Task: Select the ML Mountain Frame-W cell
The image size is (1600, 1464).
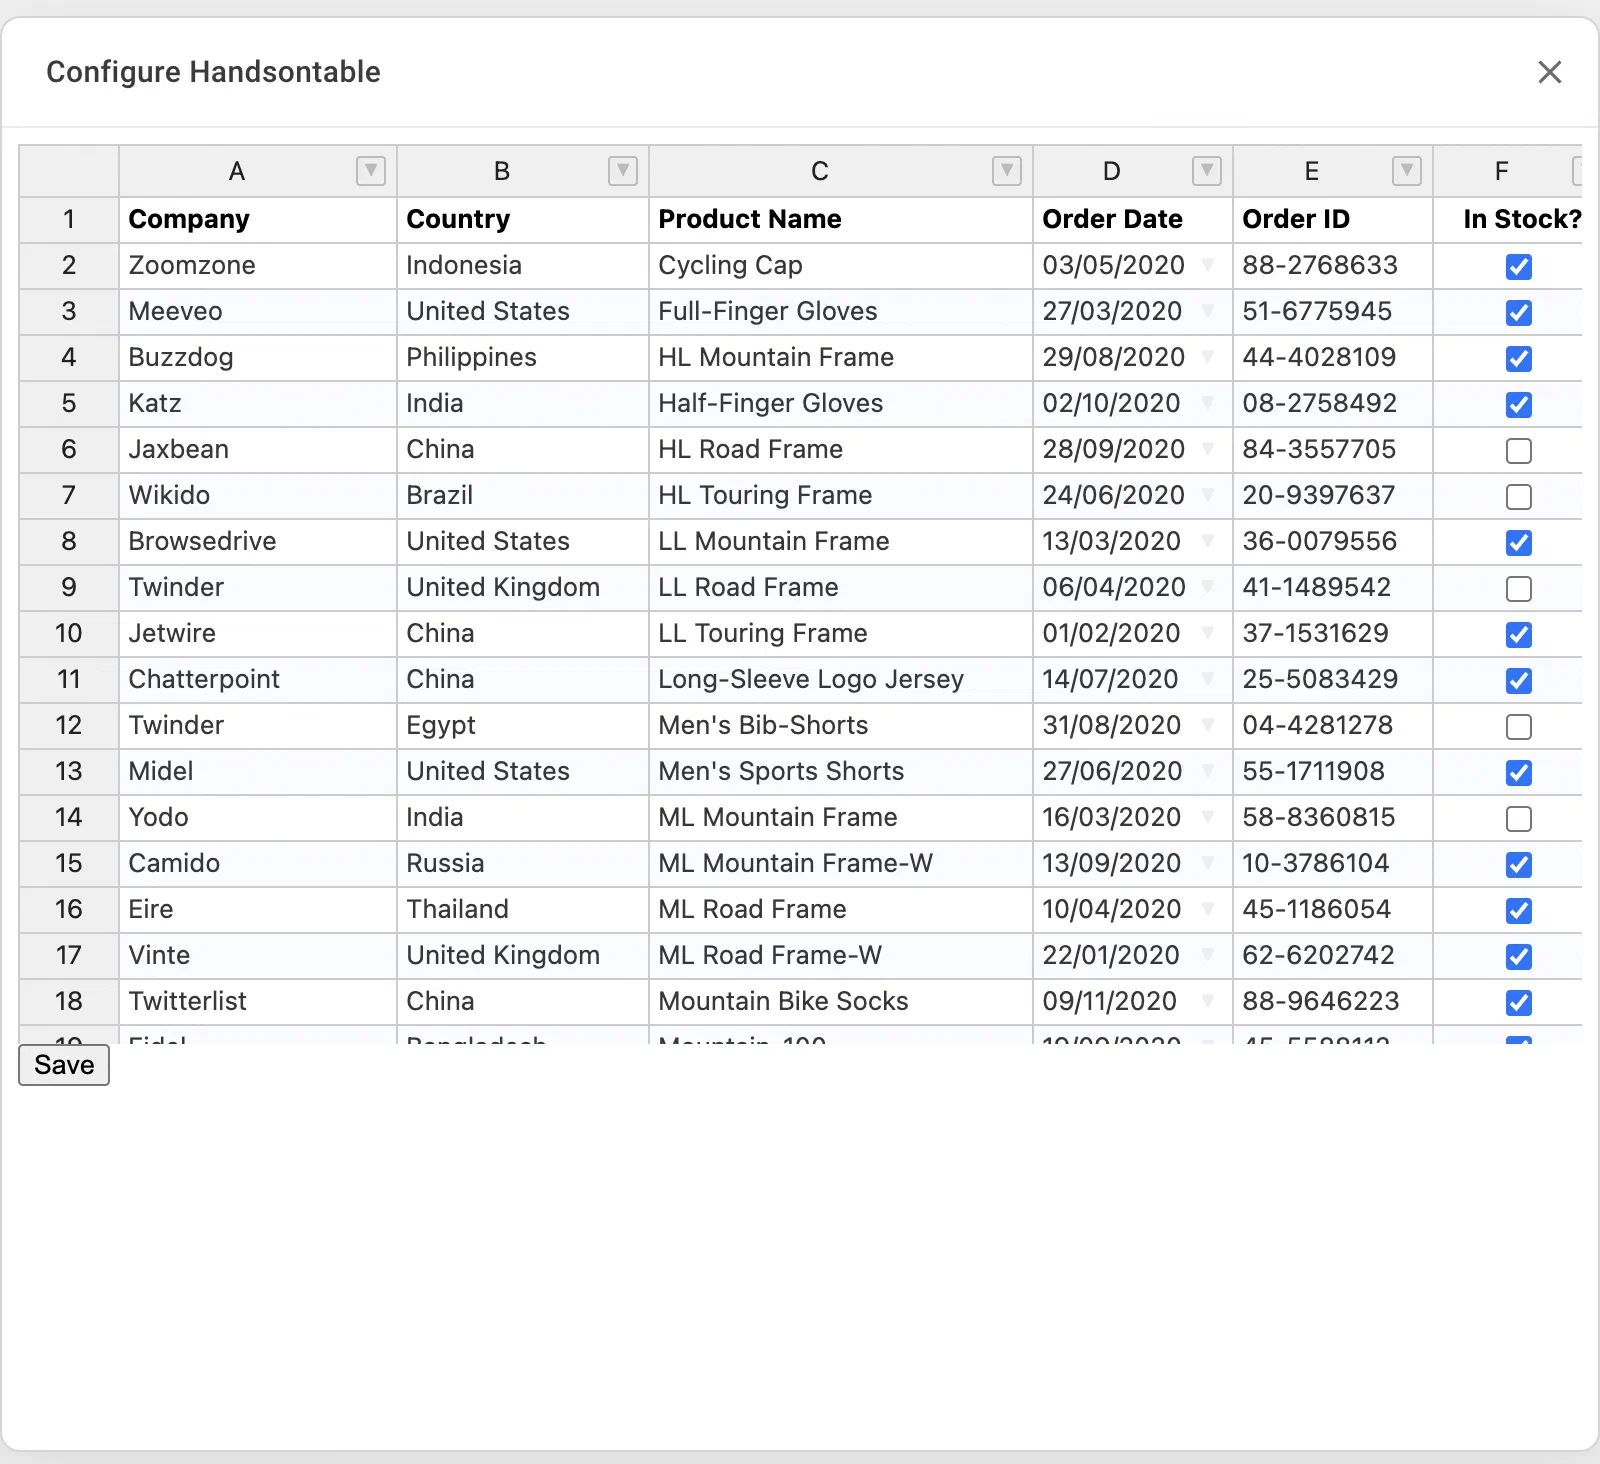Action: pyautogui.click(x=841, y=863)
